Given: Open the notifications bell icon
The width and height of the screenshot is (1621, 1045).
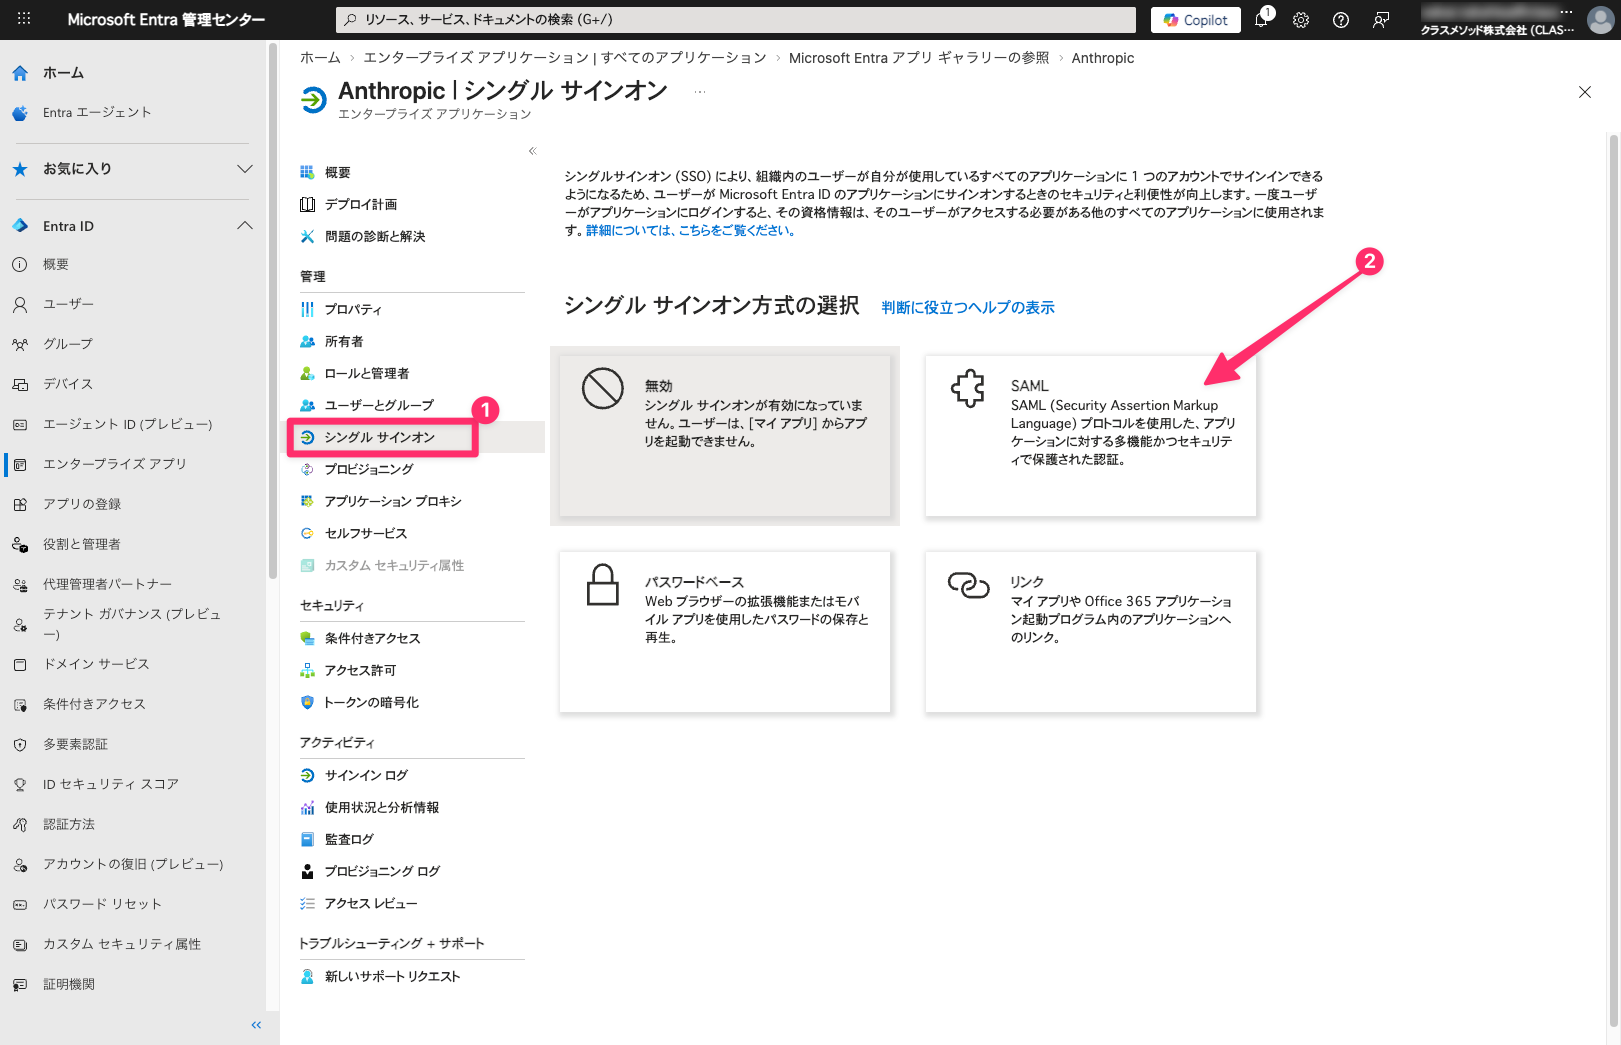Looking at the screenshot, I should (1261, 20).
